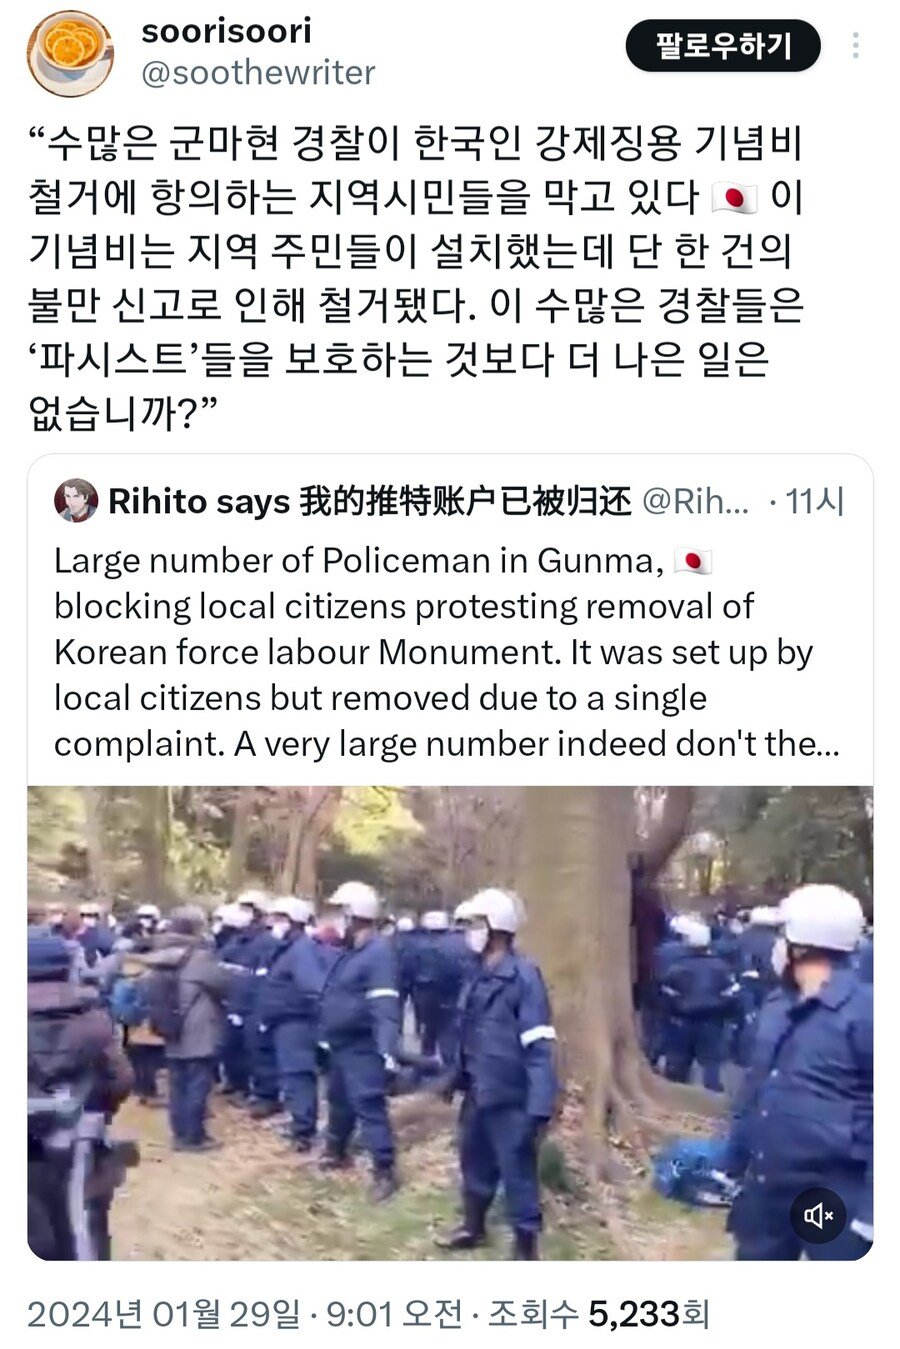The image size is (900, 1349).
Task: Open the three-dot more options menu
Action: pyautogui.click(x=855, y=45)
